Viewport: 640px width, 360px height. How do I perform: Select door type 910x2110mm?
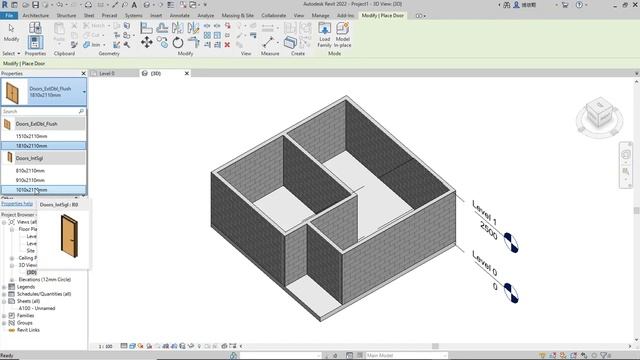(x=44, y=180)
